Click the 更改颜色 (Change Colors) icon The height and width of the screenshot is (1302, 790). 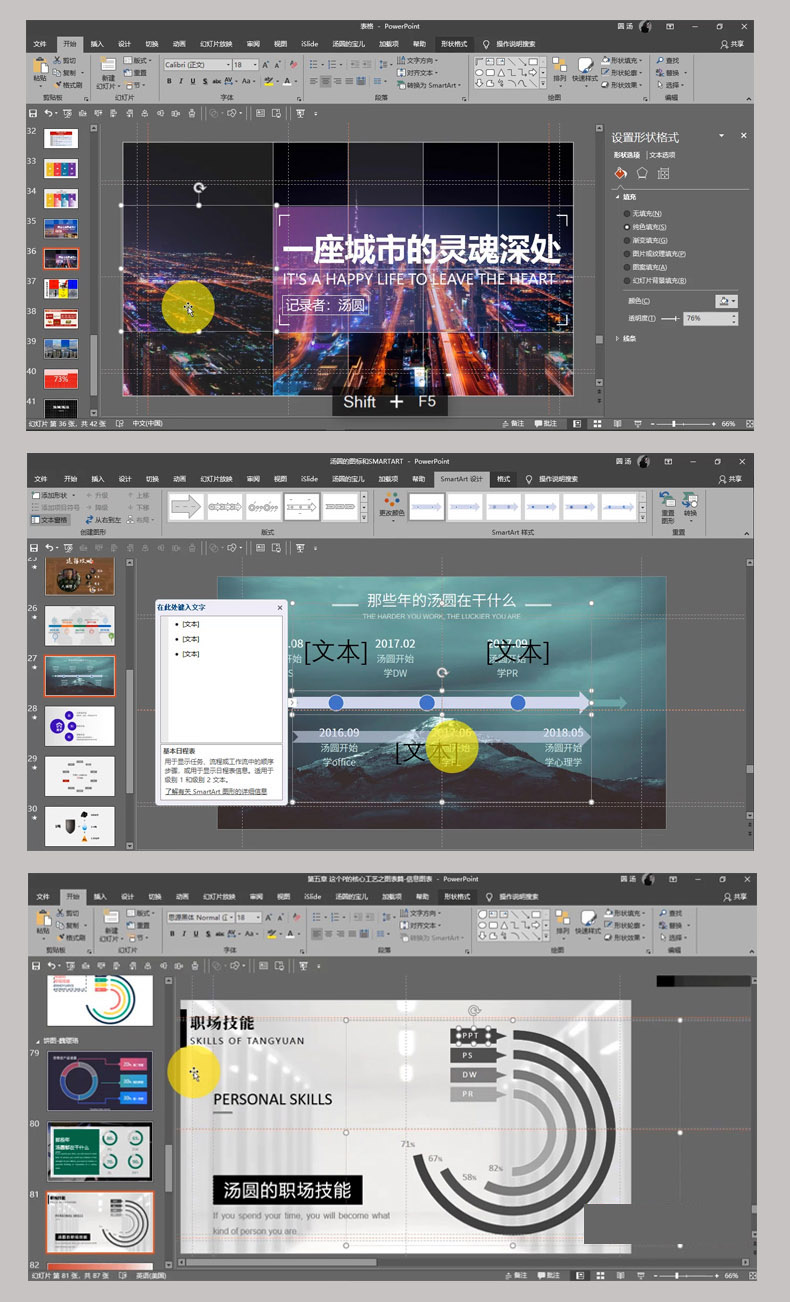[x=390, y=503]
